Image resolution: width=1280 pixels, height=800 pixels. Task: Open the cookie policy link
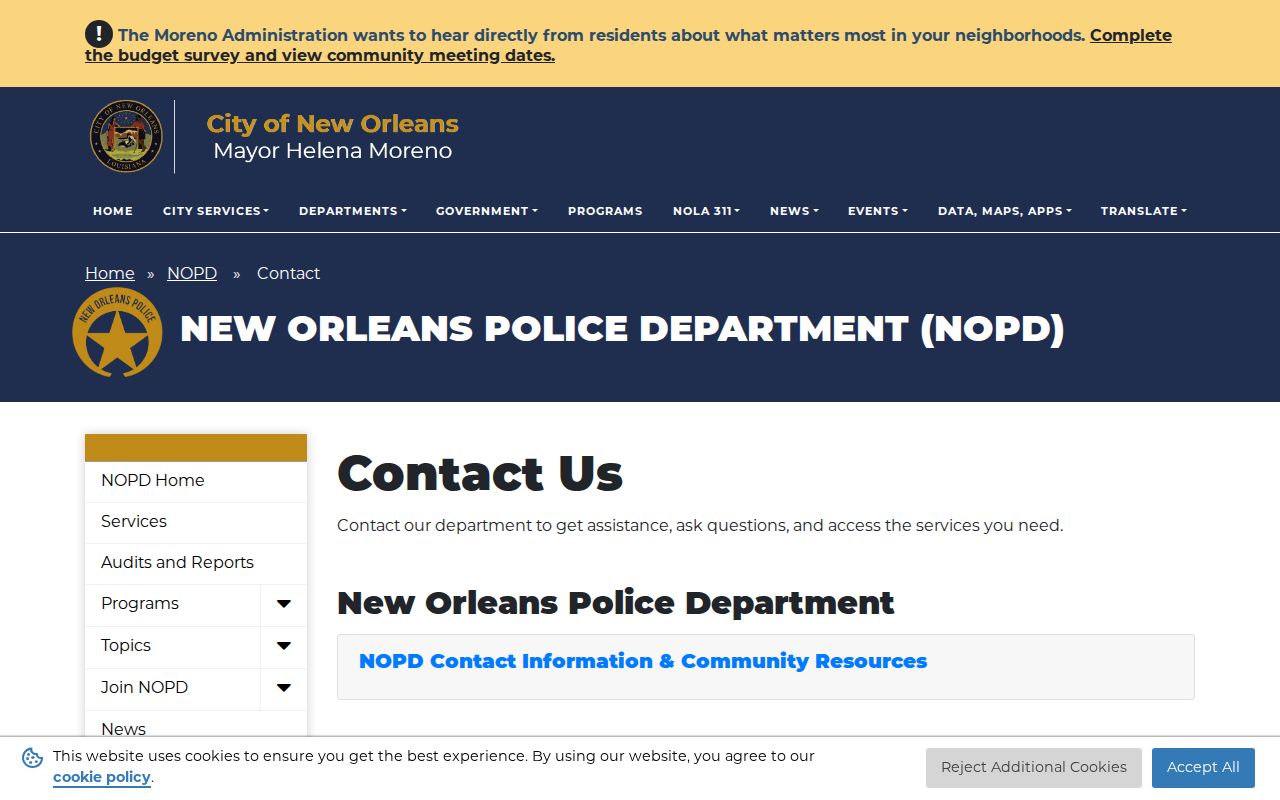point(102,777)
